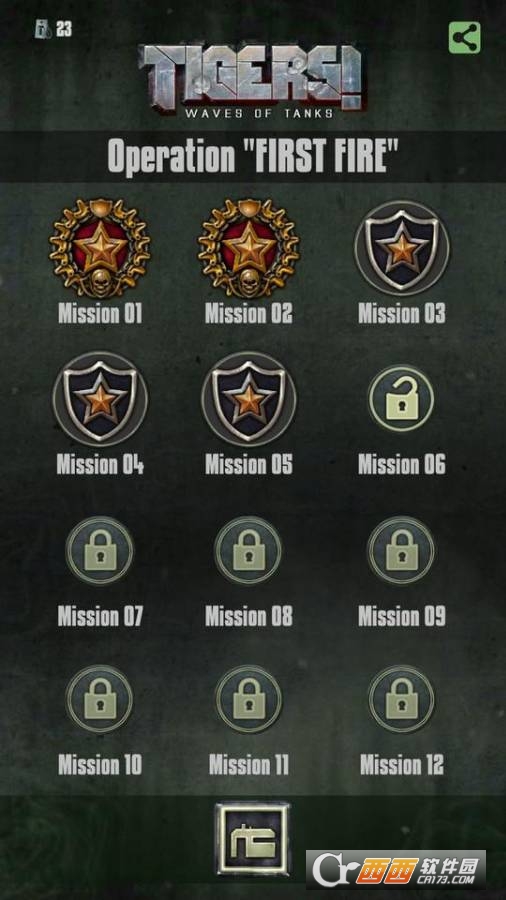Select the Mission 02 gold wreath medal

pyautogui.click(x=248, y=247)
